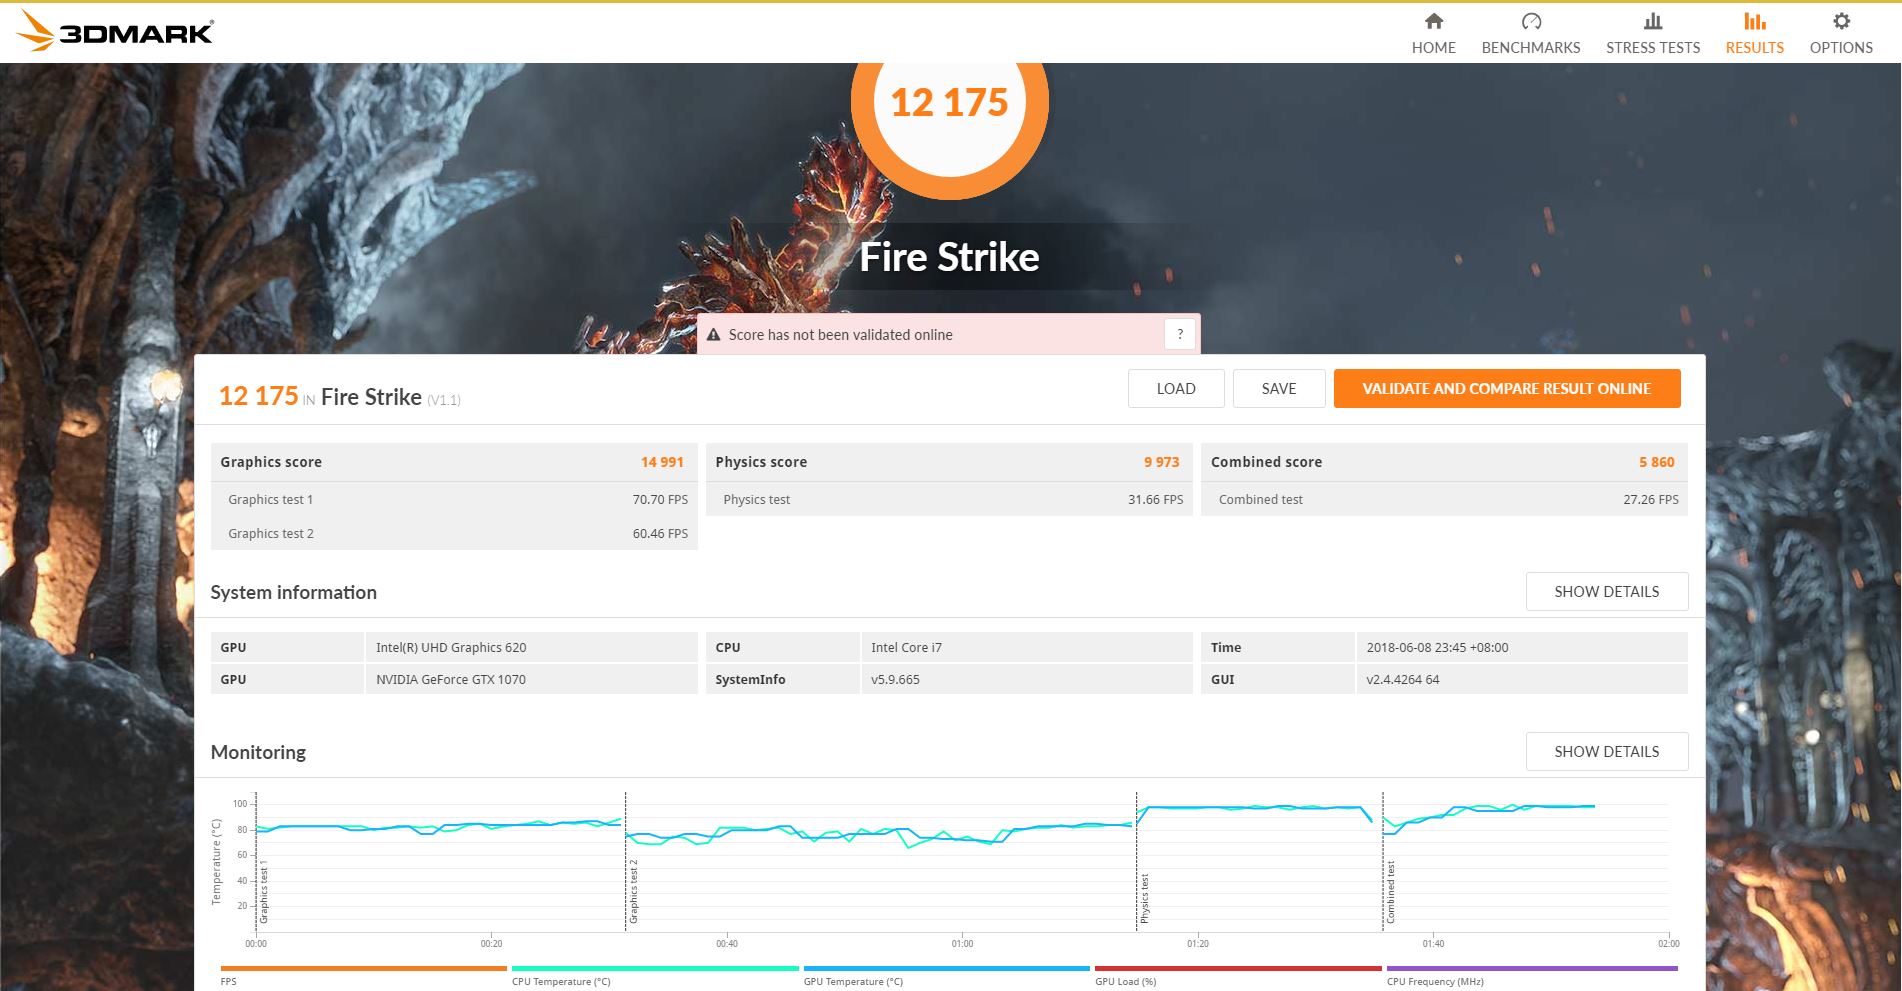Click NVIDIA GeForce GTX 1070 cell

coord(531,679)
